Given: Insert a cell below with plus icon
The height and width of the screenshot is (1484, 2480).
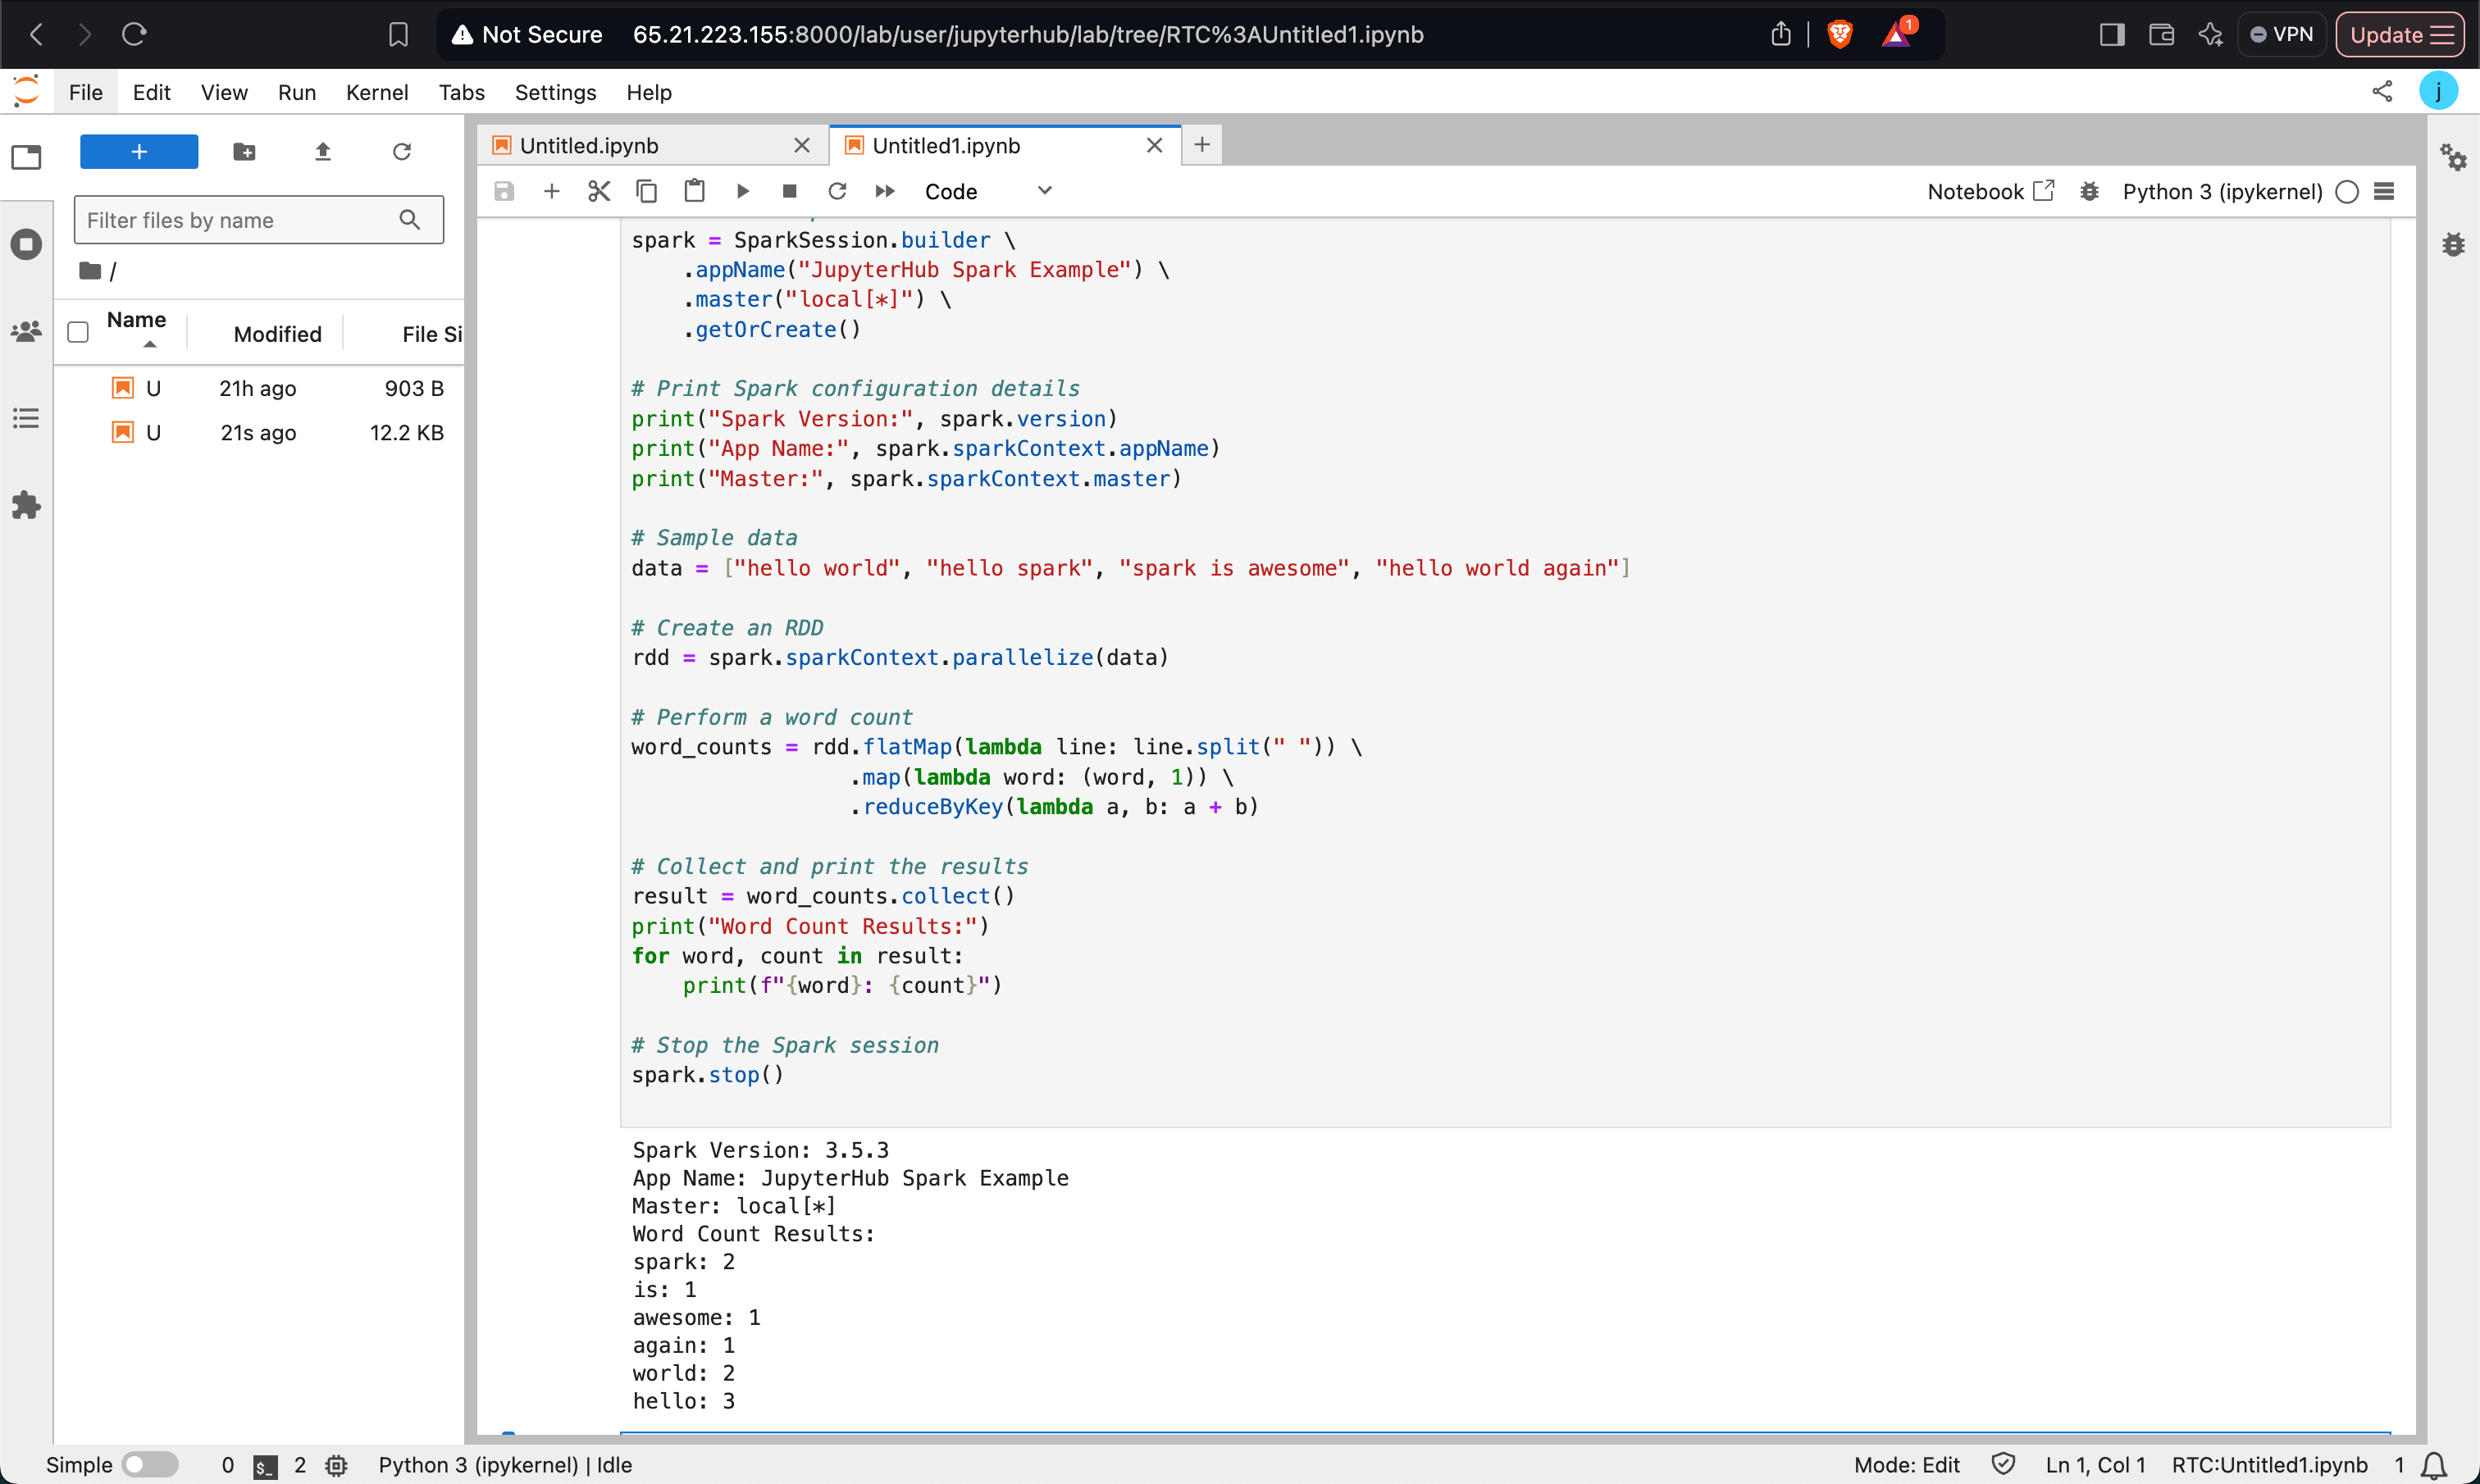Looking at the screenshot, I should pos(551,191).
